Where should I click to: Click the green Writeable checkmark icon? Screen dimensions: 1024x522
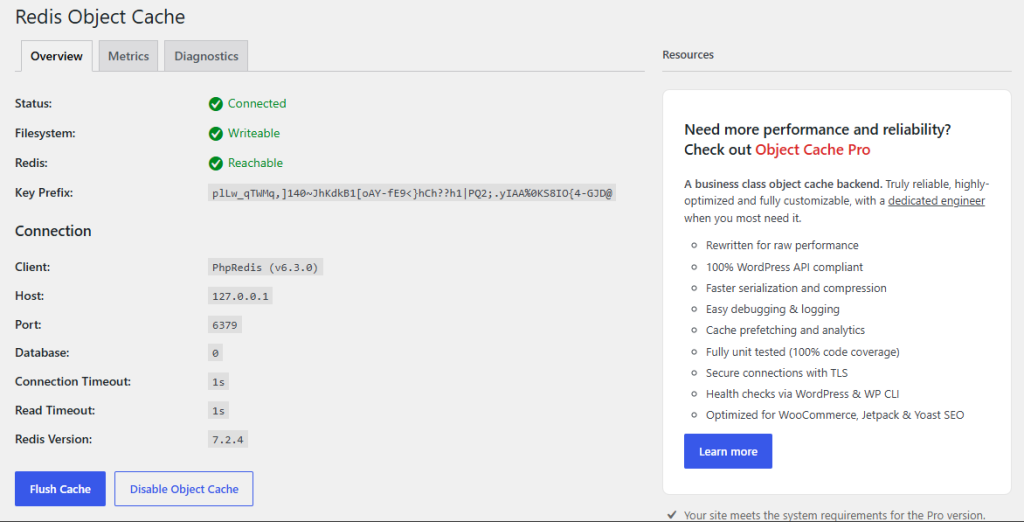(216, 134)
